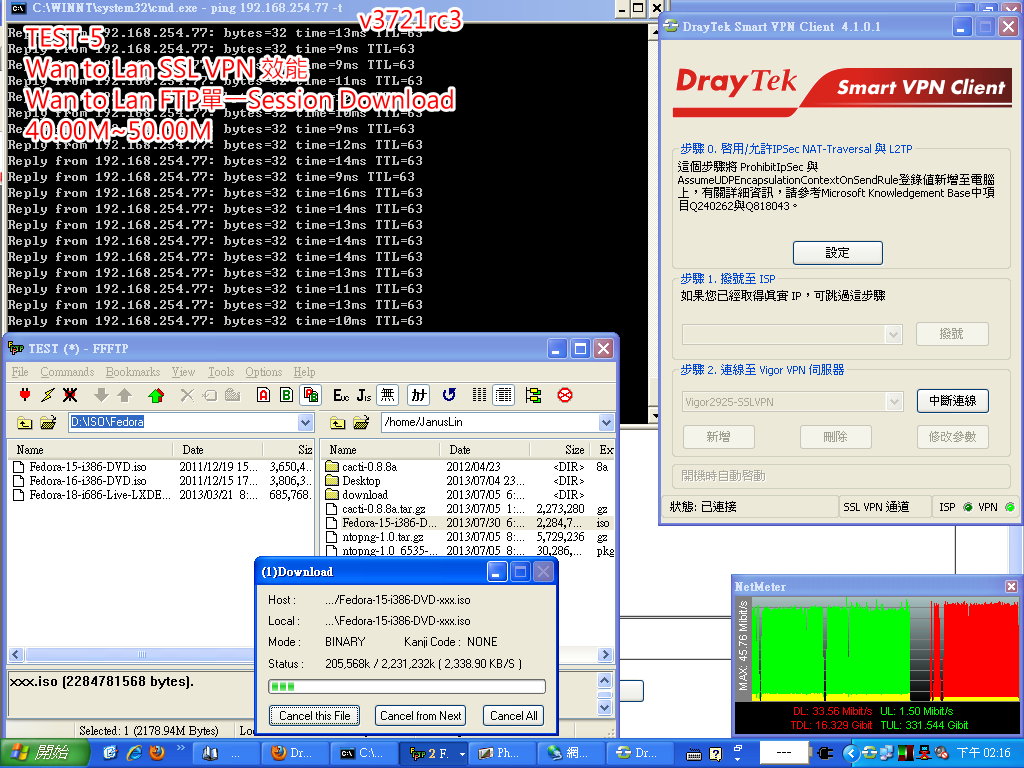Screen dimensions: 1024x768
Task: Select the Desktop folder in remote pane
Action: 353,481
